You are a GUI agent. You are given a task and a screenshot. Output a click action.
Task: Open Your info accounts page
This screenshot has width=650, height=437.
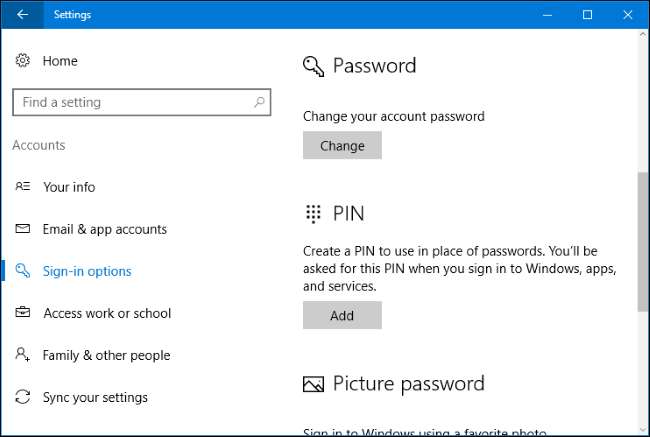69,187
